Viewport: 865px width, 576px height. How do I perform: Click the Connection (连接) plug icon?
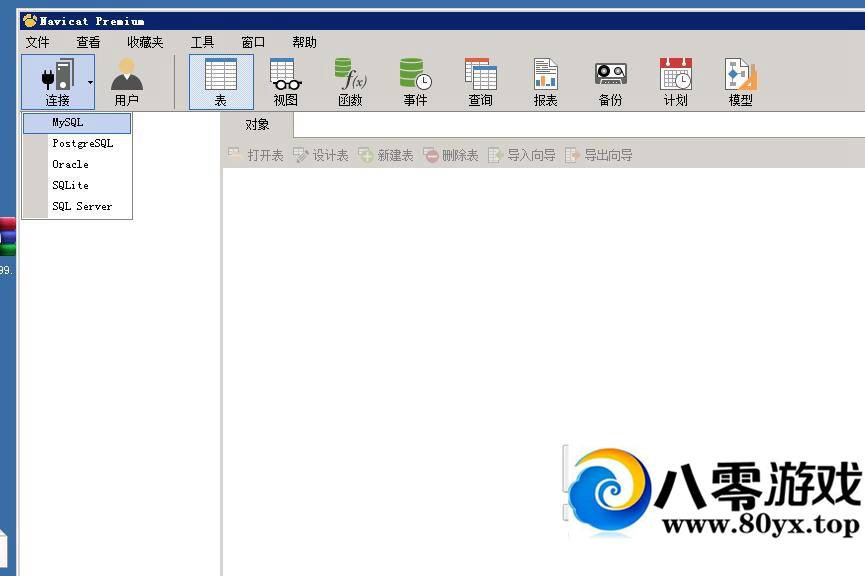point(57,75)
